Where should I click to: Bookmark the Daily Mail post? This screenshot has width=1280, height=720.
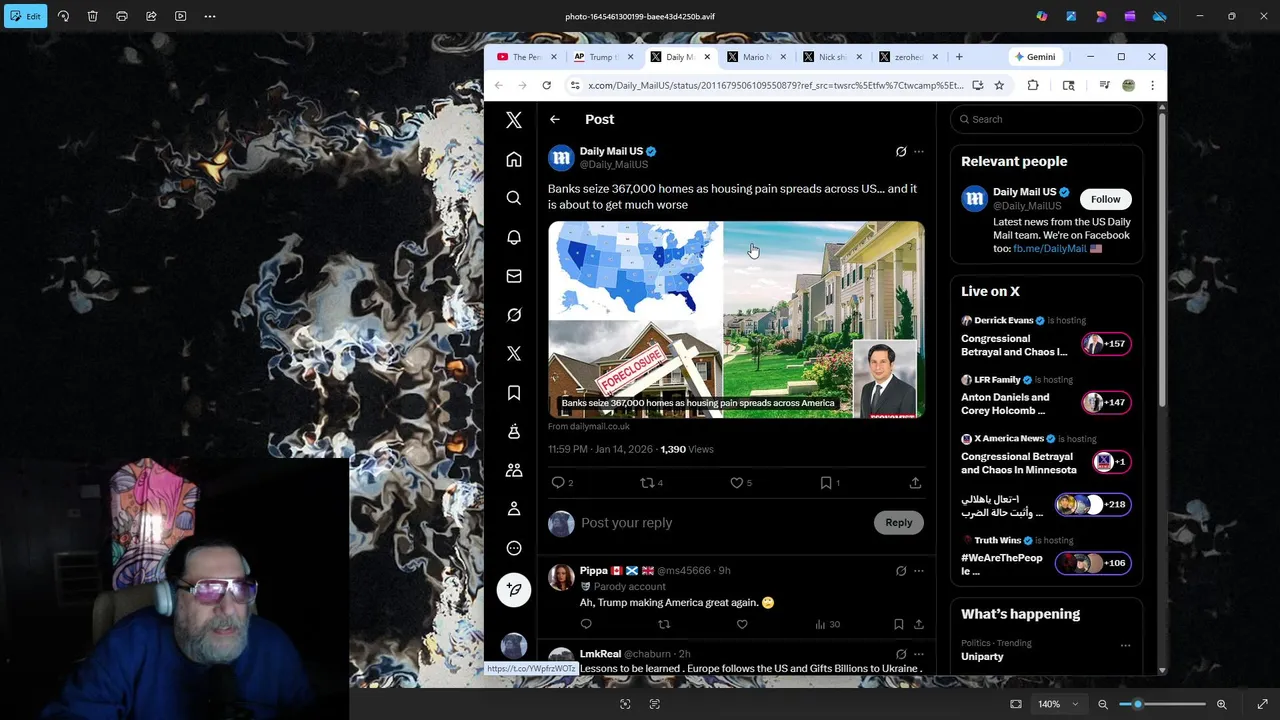(827, 483)
